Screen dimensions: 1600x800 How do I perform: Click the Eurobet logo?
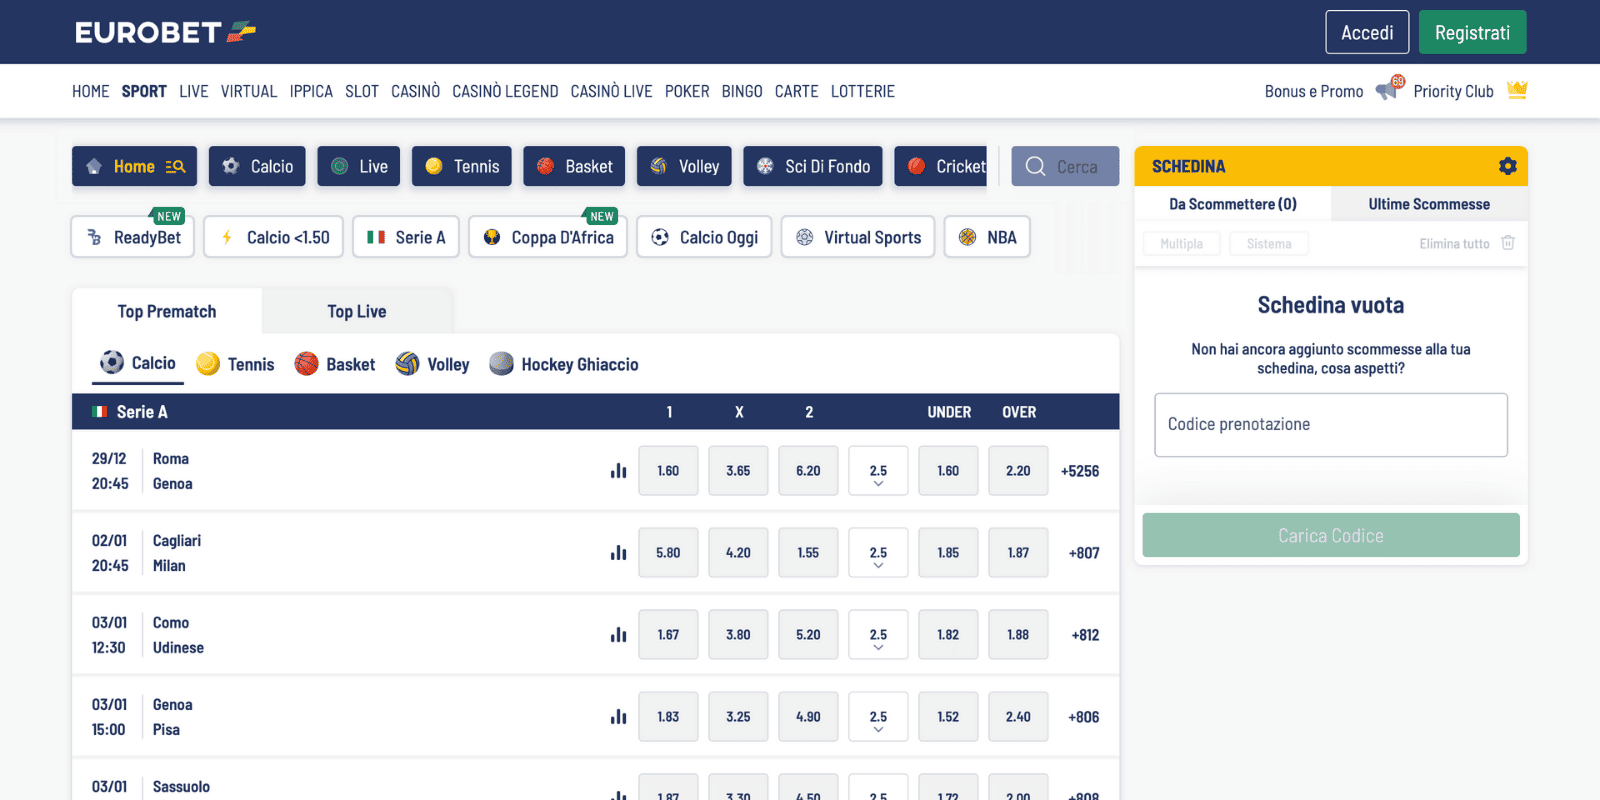(165, 32)
